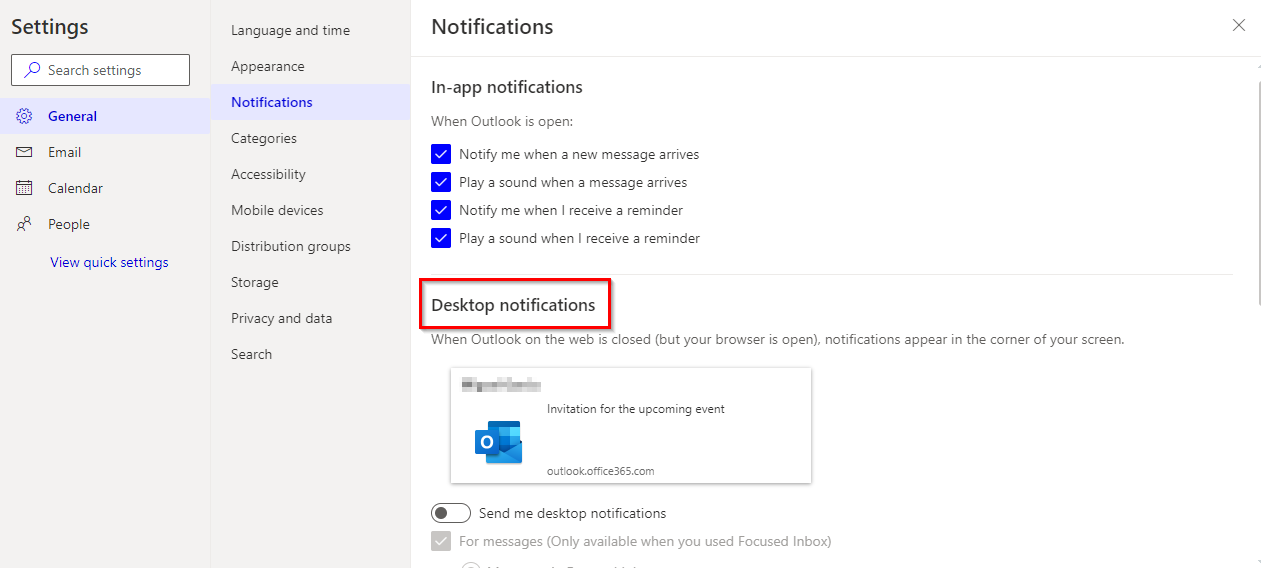Open the Privacy and data settings
The width and height of the screenshot is (1261, 568).
[x=310, y=318]
